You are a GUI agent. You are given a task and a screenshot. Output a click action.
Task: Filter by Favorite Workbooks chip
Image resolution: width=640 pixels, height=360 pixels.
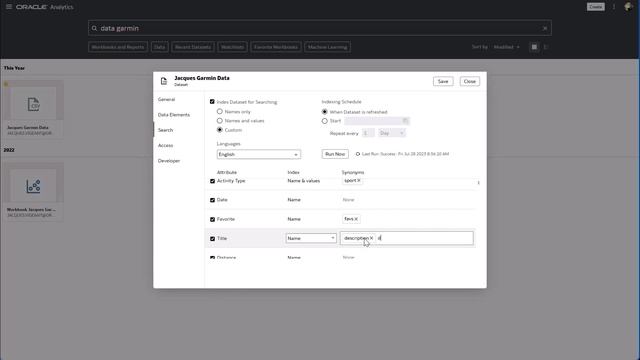[x=276, y=47]
